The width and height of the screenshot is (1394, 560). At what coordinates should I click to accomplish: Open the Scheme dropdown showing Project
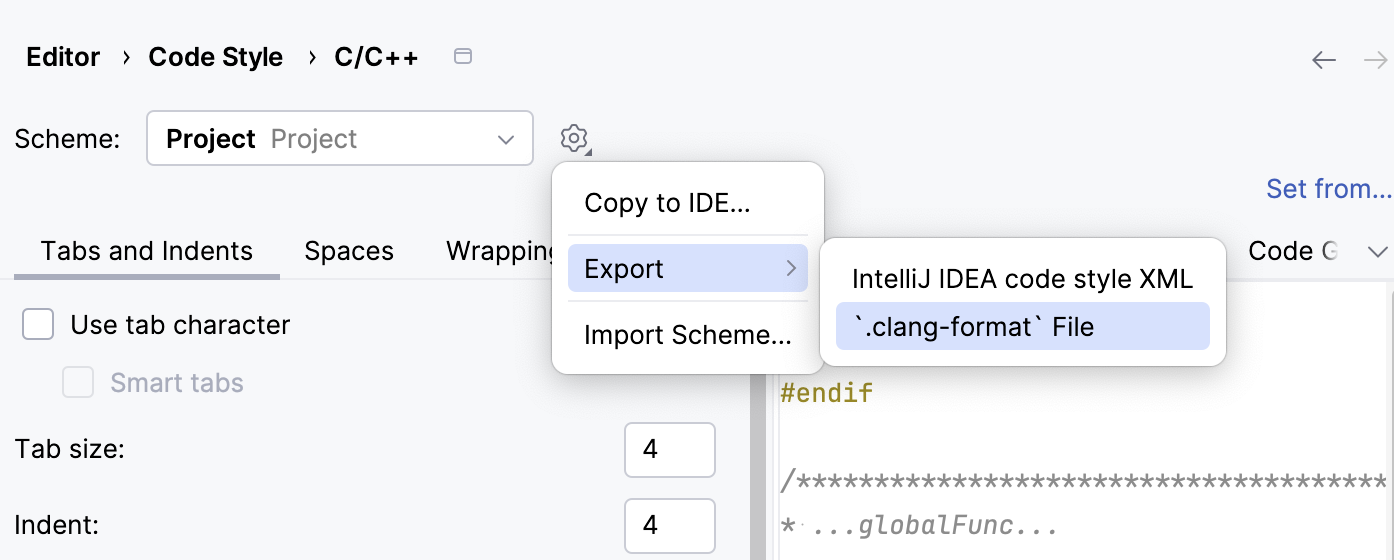pyautogui.click(x=340, y=139)
